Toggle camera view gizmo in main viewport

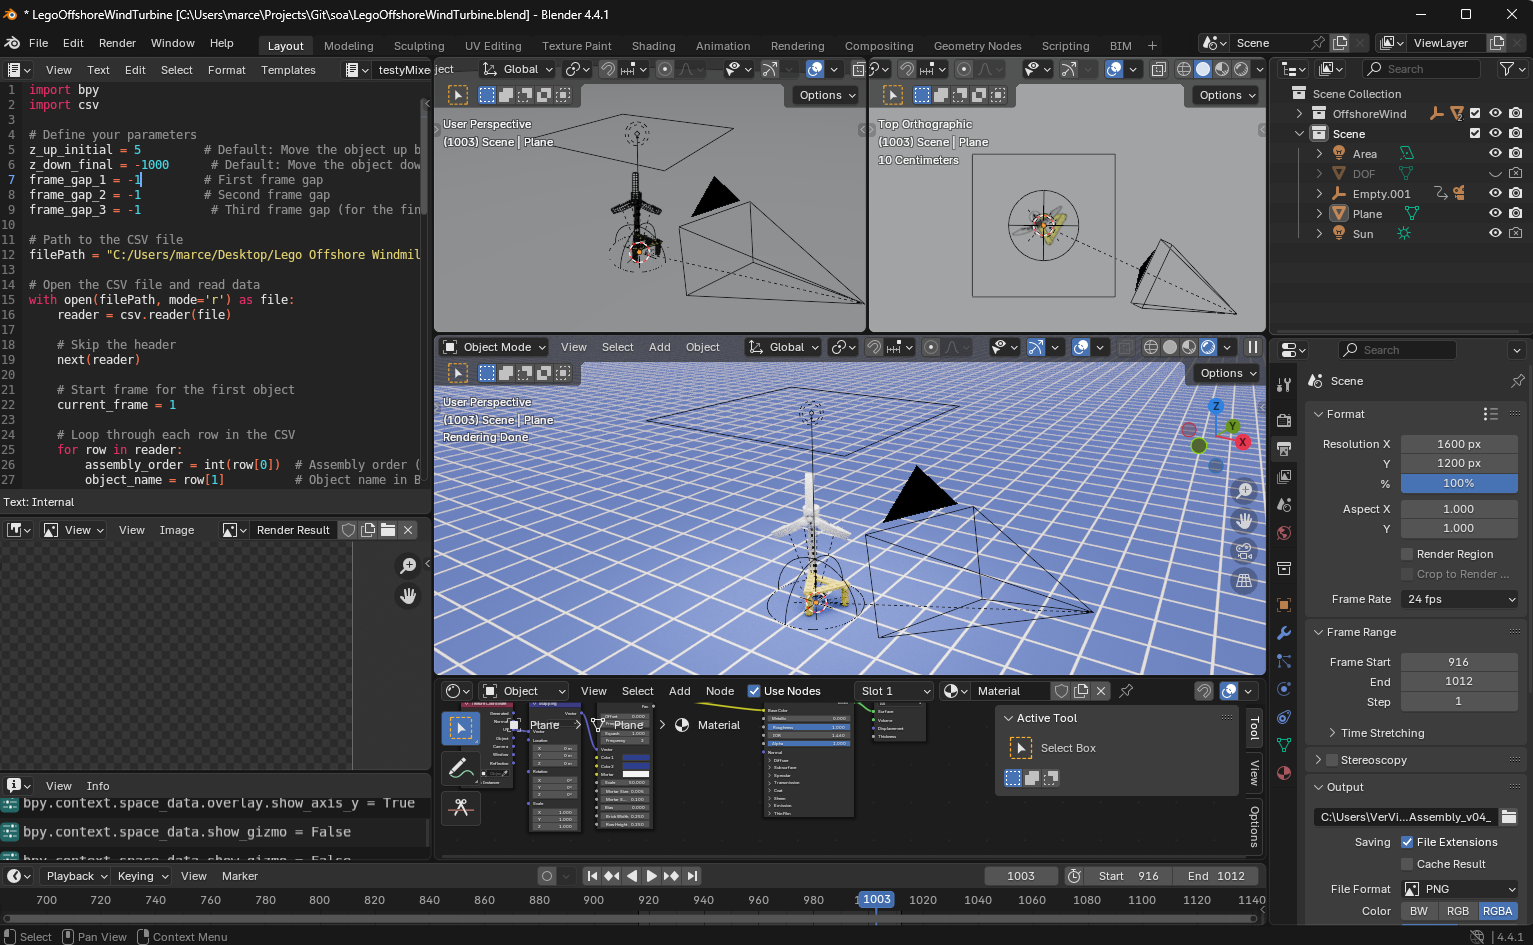coord(1244,550)
